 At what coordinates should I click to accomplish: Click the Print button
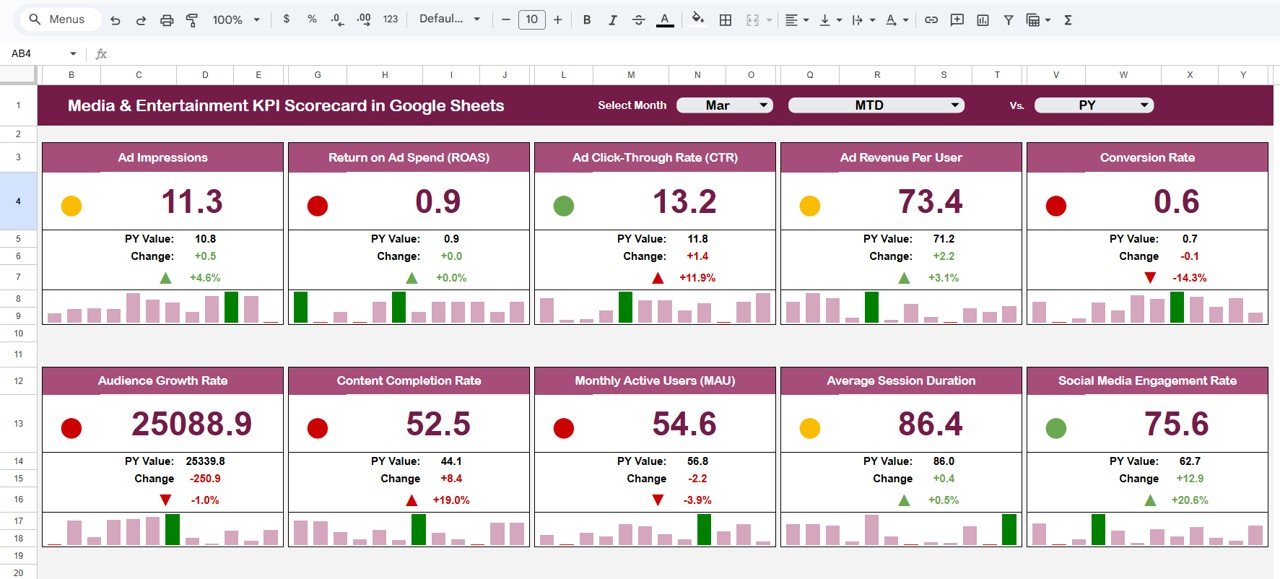tap(166, 19)
